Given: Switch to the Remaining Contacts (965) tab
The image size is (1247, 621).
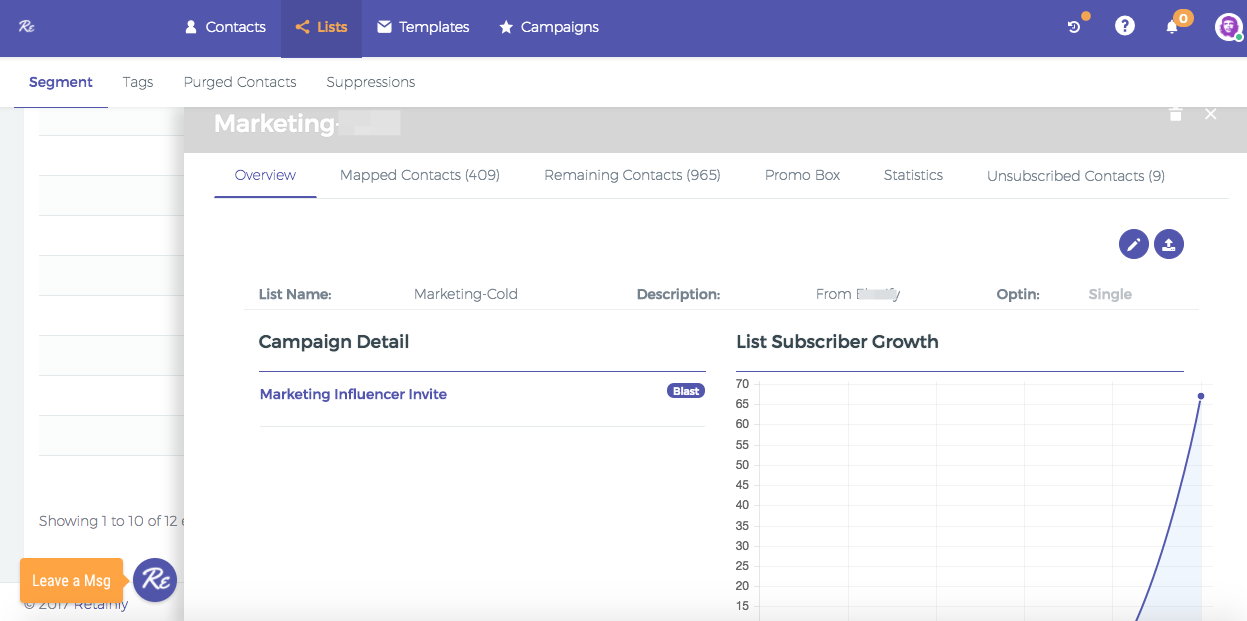Looking at the screenshot, I should click(632, 175).
